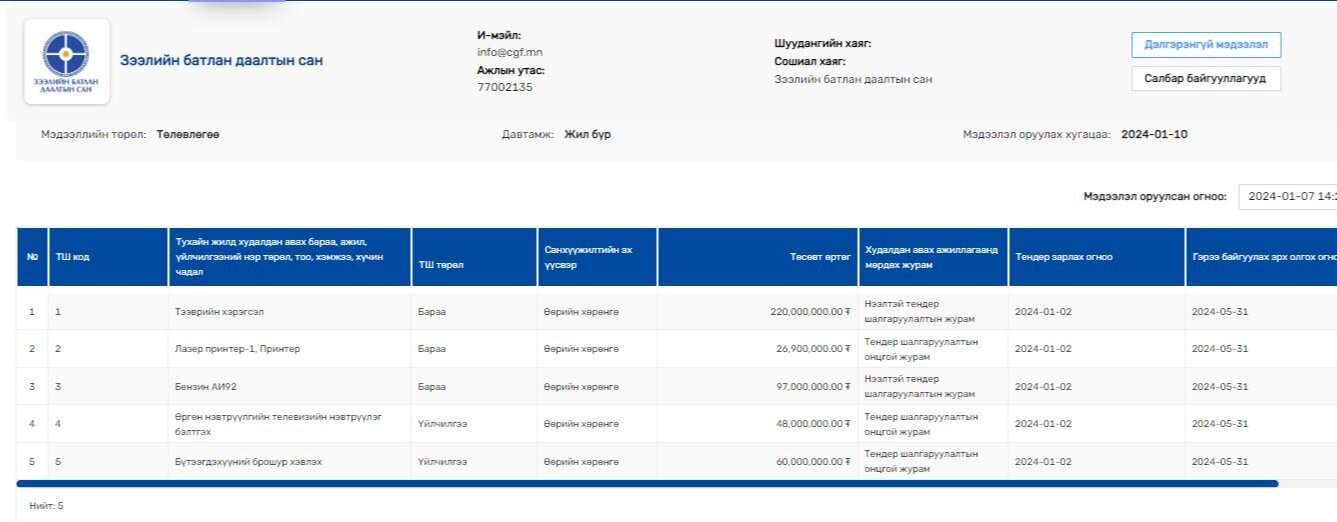
Task: Click the organization name heading link
Action: tap(221, 61)
